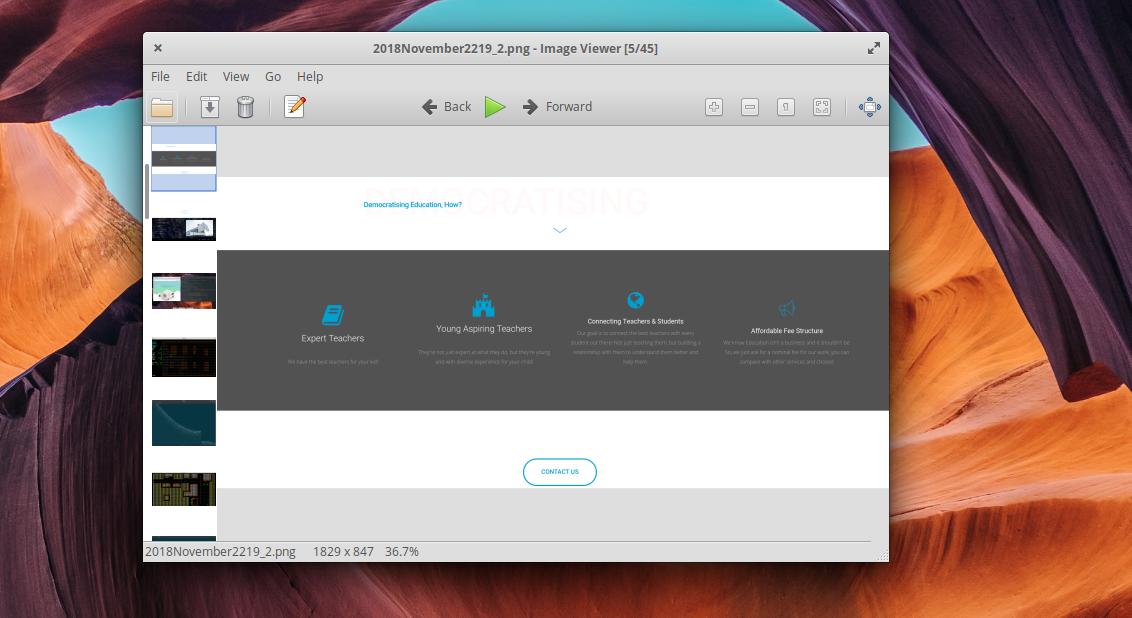This screenshot has width=1132, height=618.
Task: Open the Help menu
Action: pyautogui.click(x=310, y=76)
